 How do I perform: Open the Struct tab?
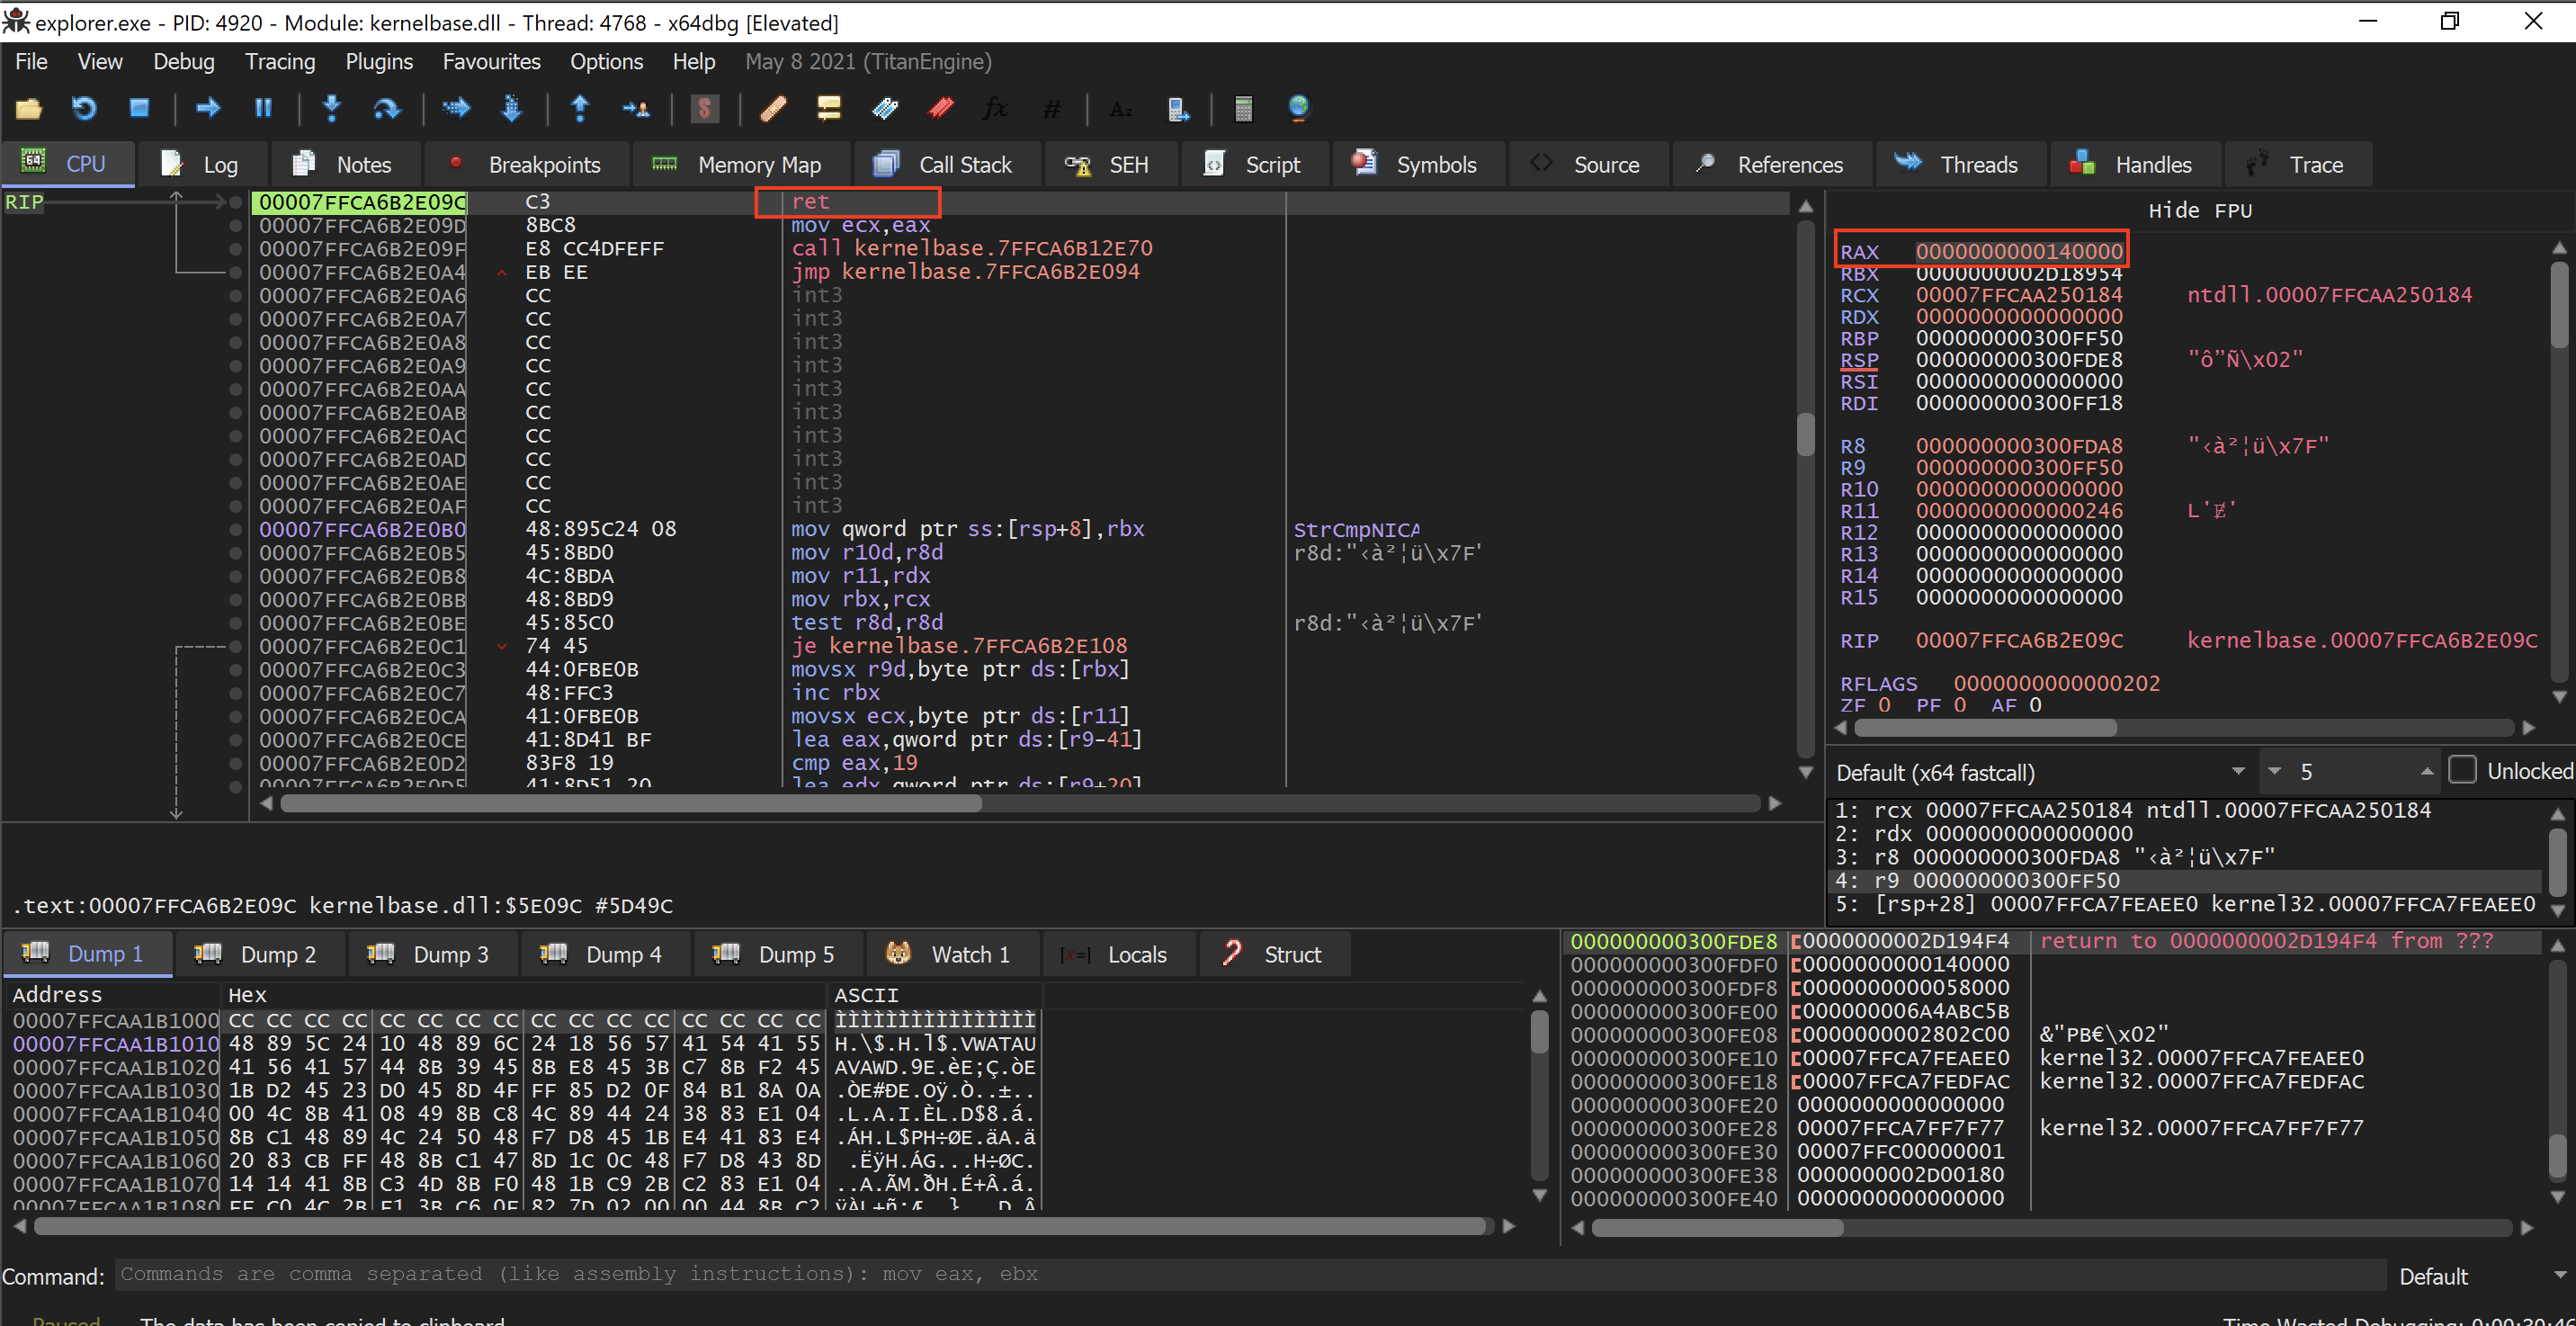point(1274,955)
